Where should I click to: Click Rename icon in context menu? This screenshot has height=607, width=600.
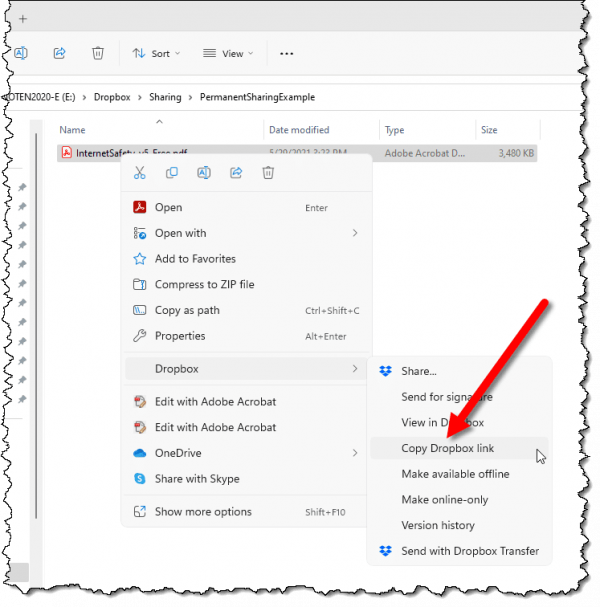tap(204, 173)
